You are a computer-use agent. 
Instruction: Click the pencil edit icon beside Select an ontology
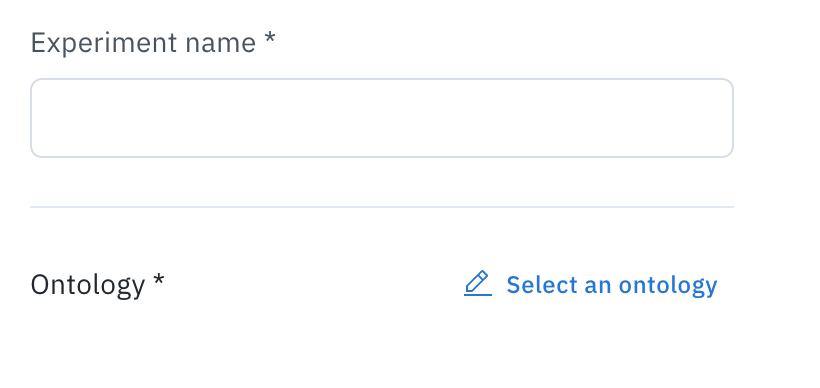click(477, 283)
